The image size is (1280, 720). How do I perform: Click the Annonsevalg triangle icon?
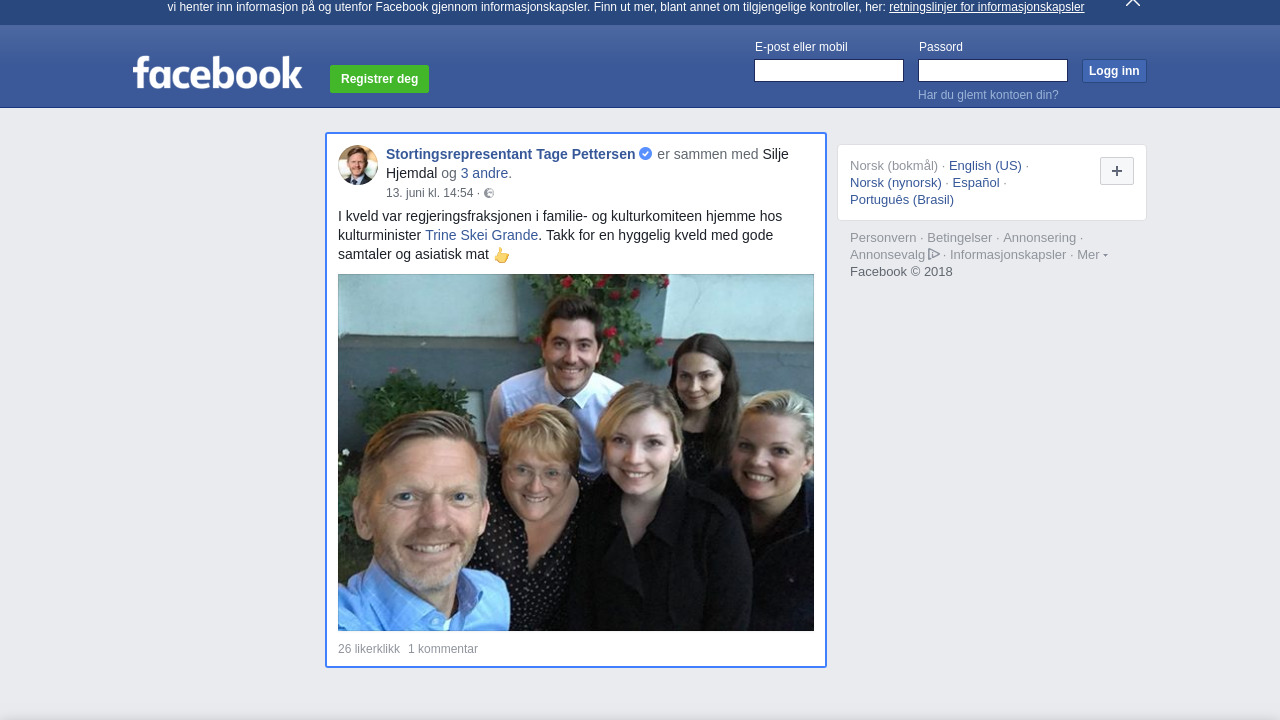[x=934, y=254]
